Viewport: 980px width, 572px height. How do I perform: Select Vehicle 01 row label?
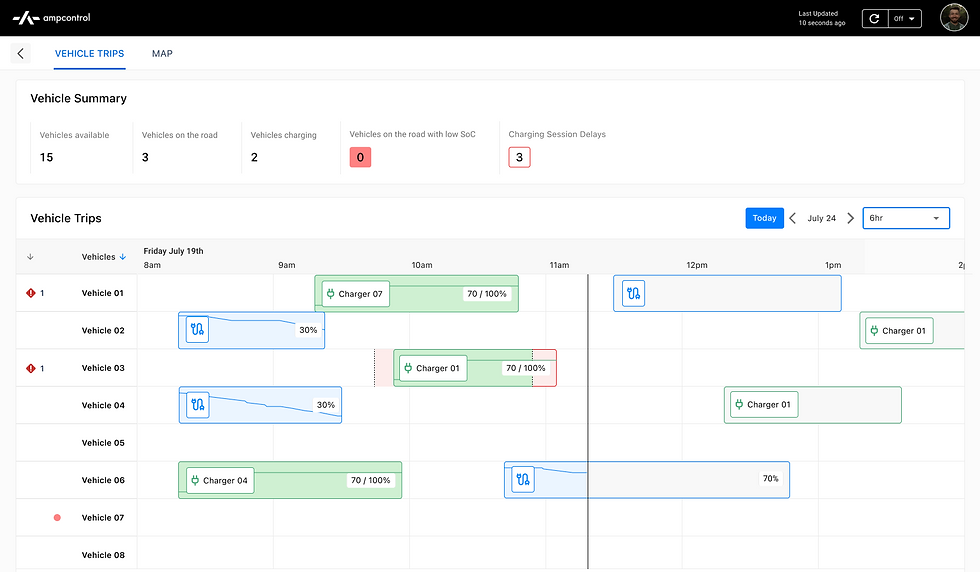103,293
